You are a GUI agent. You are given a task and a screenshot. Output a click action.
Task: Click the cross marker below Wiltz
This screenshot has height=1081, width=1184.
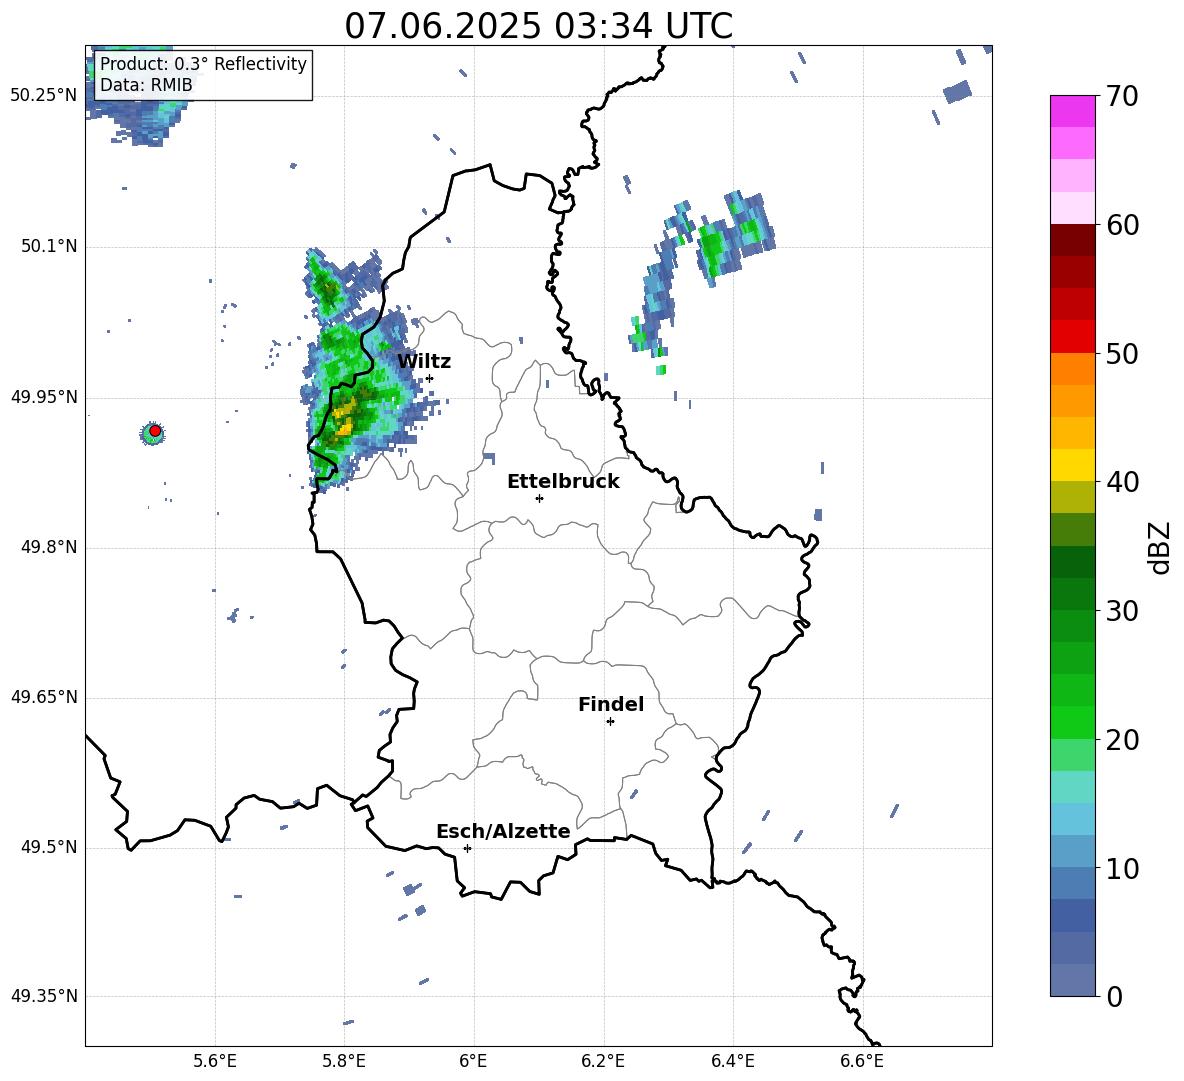(429, 378)
